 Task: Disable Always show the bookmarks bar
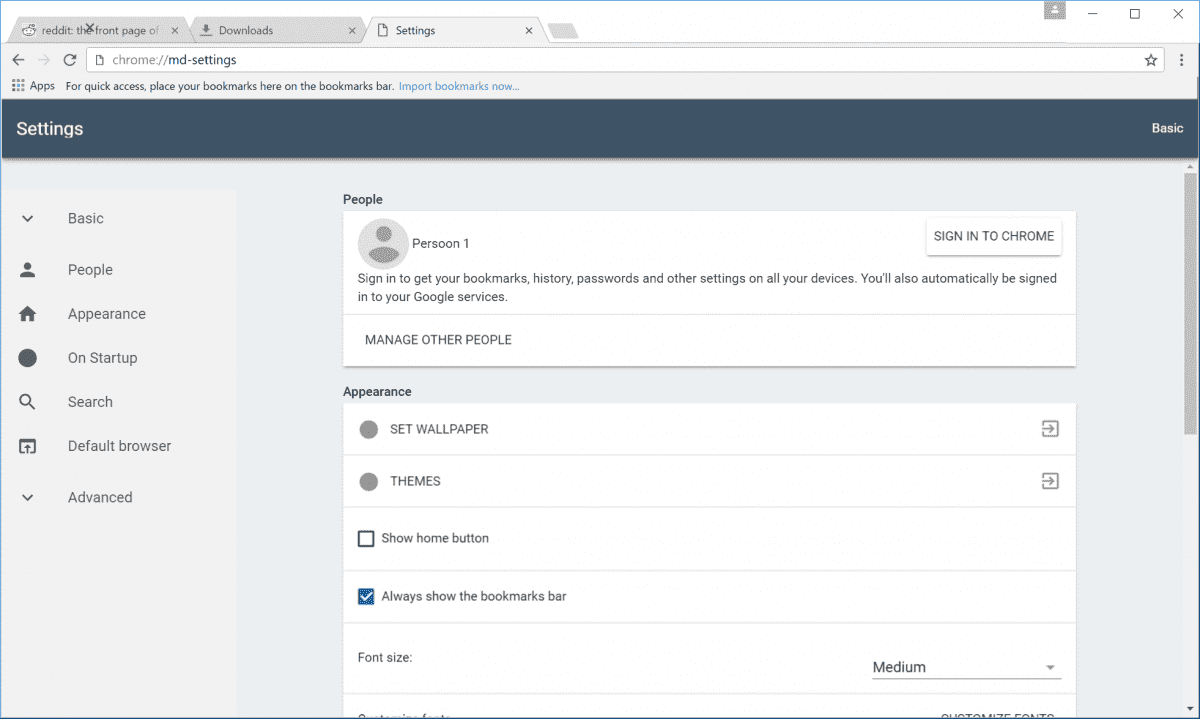pos(366,595)
